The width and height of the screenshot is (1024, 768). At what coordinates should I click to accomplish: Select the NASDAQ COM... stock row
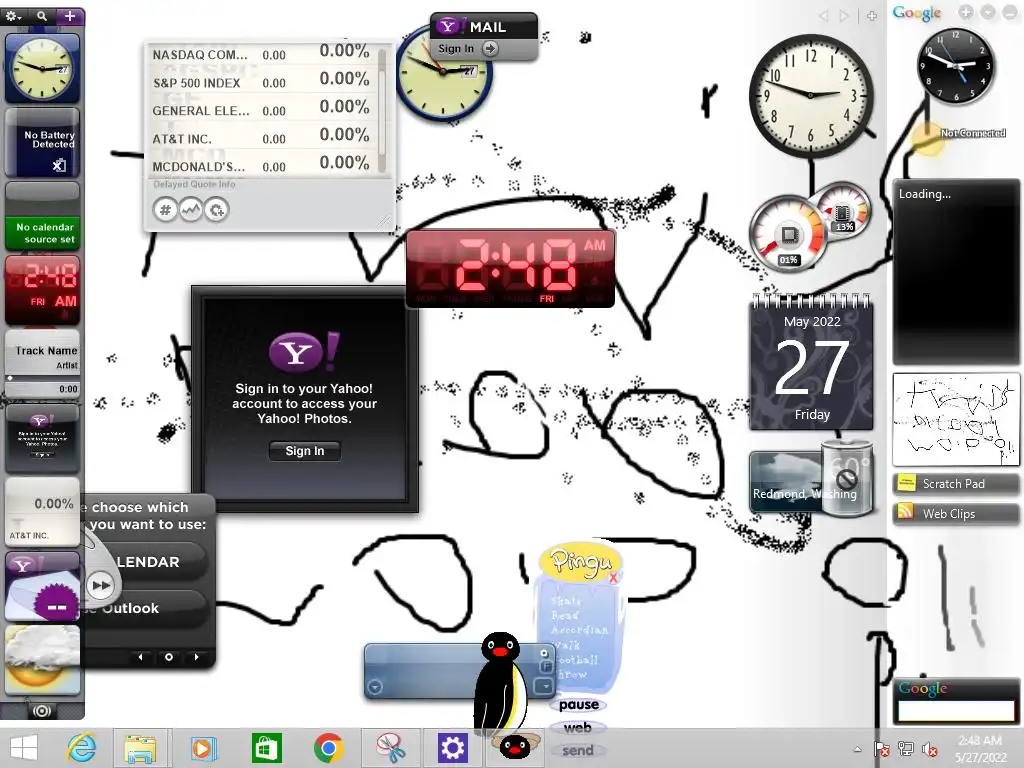[x=261, y=54]
